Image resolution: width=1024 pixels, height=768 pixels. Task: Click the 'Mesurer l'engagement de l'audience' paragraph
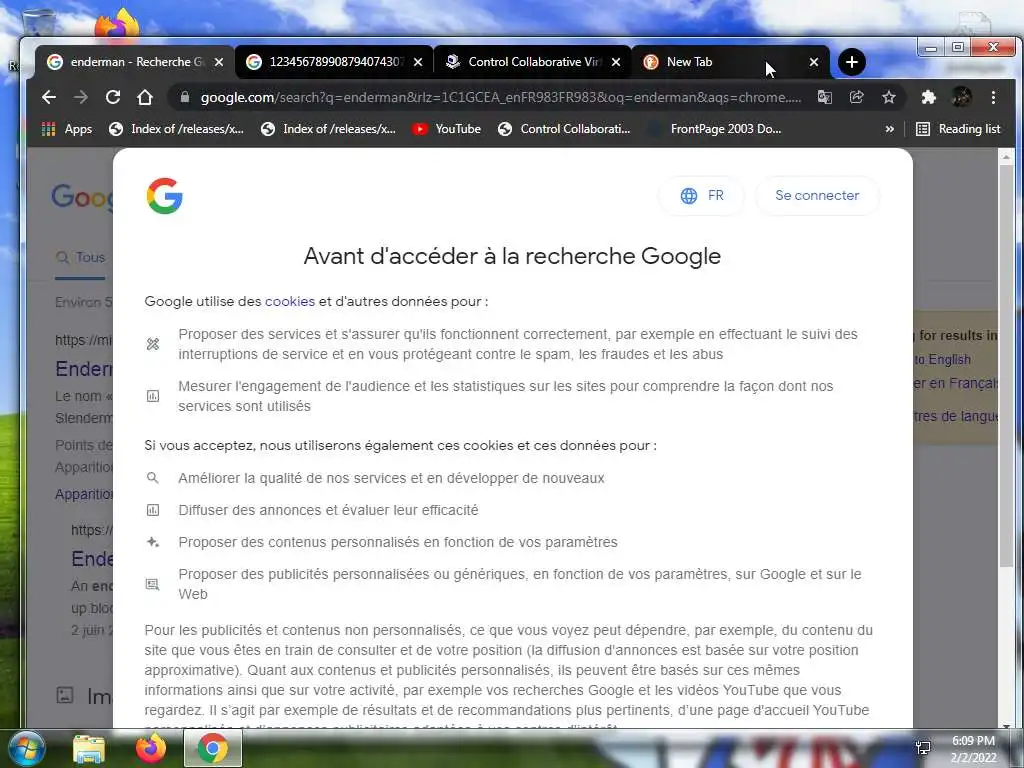(x=506, y=396)
